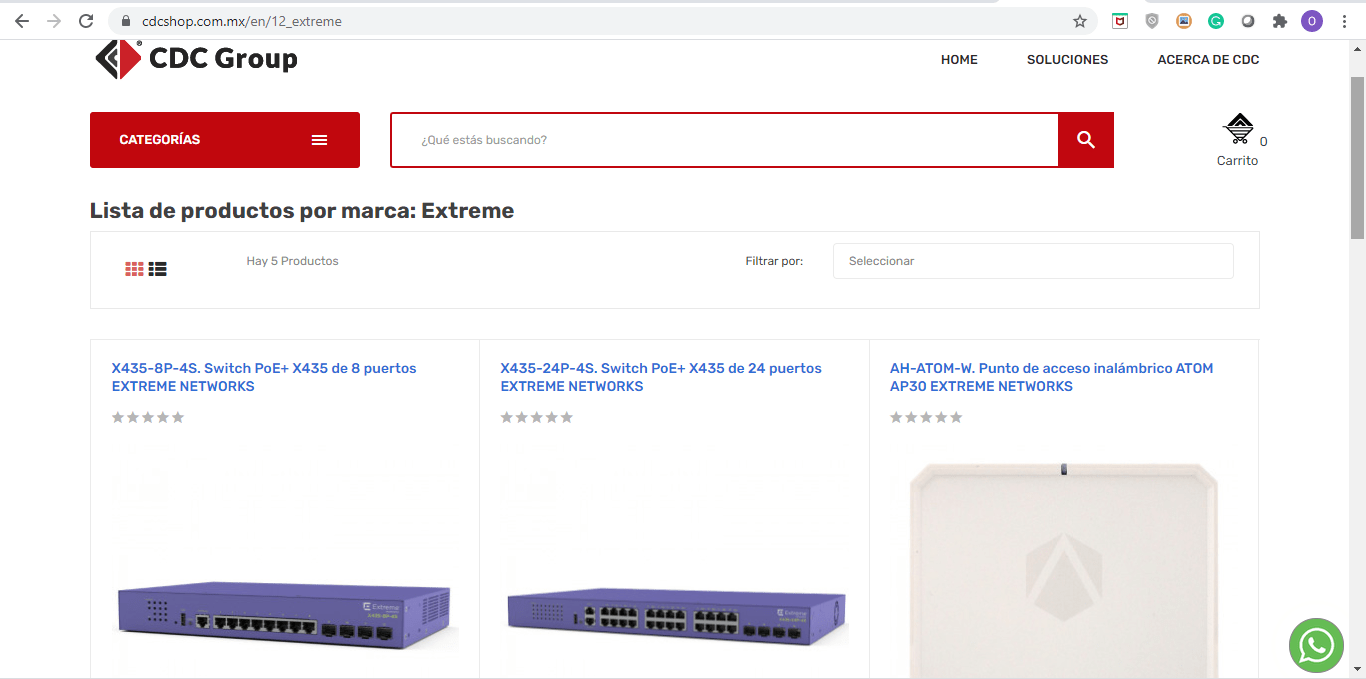Screen dimensions: 1366x679
Task: Open Chrome three-dot menu
Action: click(1344, 21)
